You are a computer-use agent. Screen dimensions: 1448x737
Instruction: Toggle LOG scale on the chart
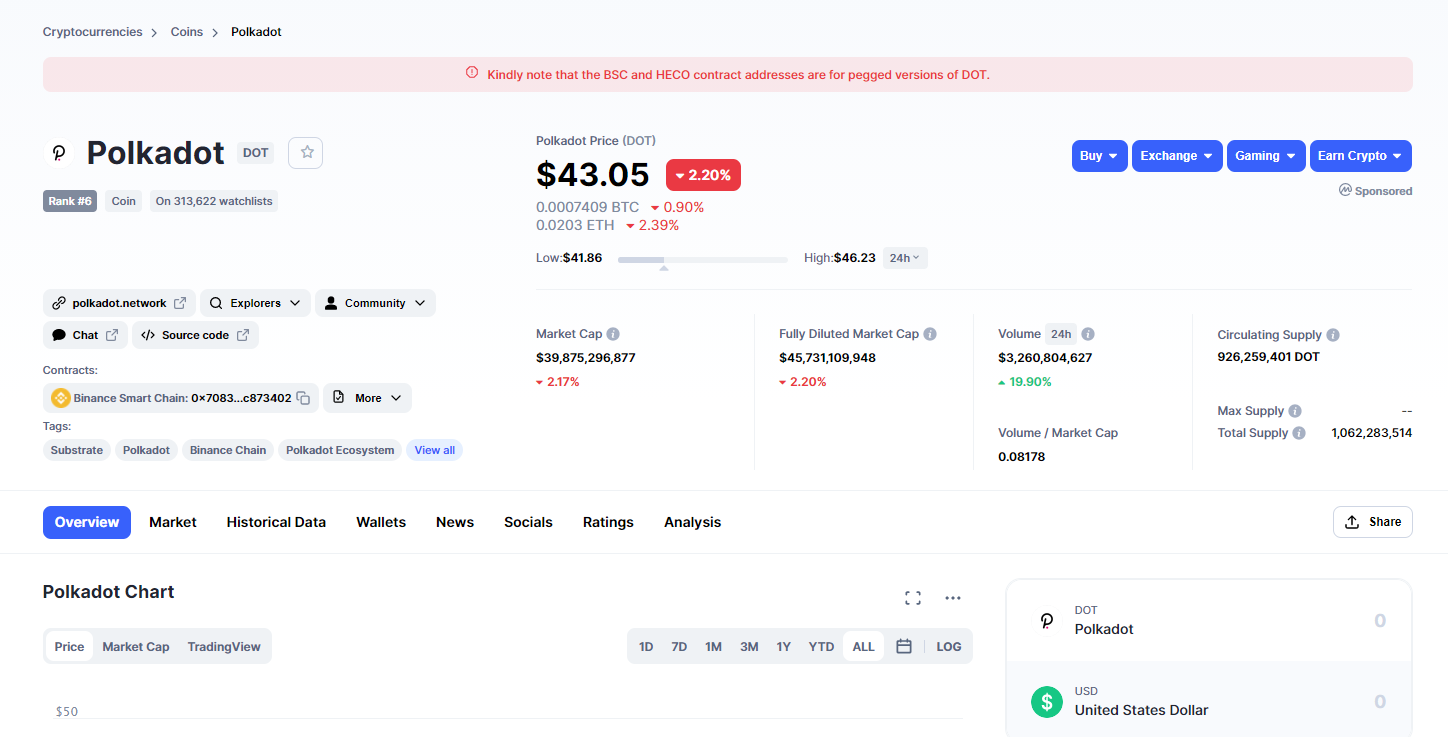tap(949, 647)
